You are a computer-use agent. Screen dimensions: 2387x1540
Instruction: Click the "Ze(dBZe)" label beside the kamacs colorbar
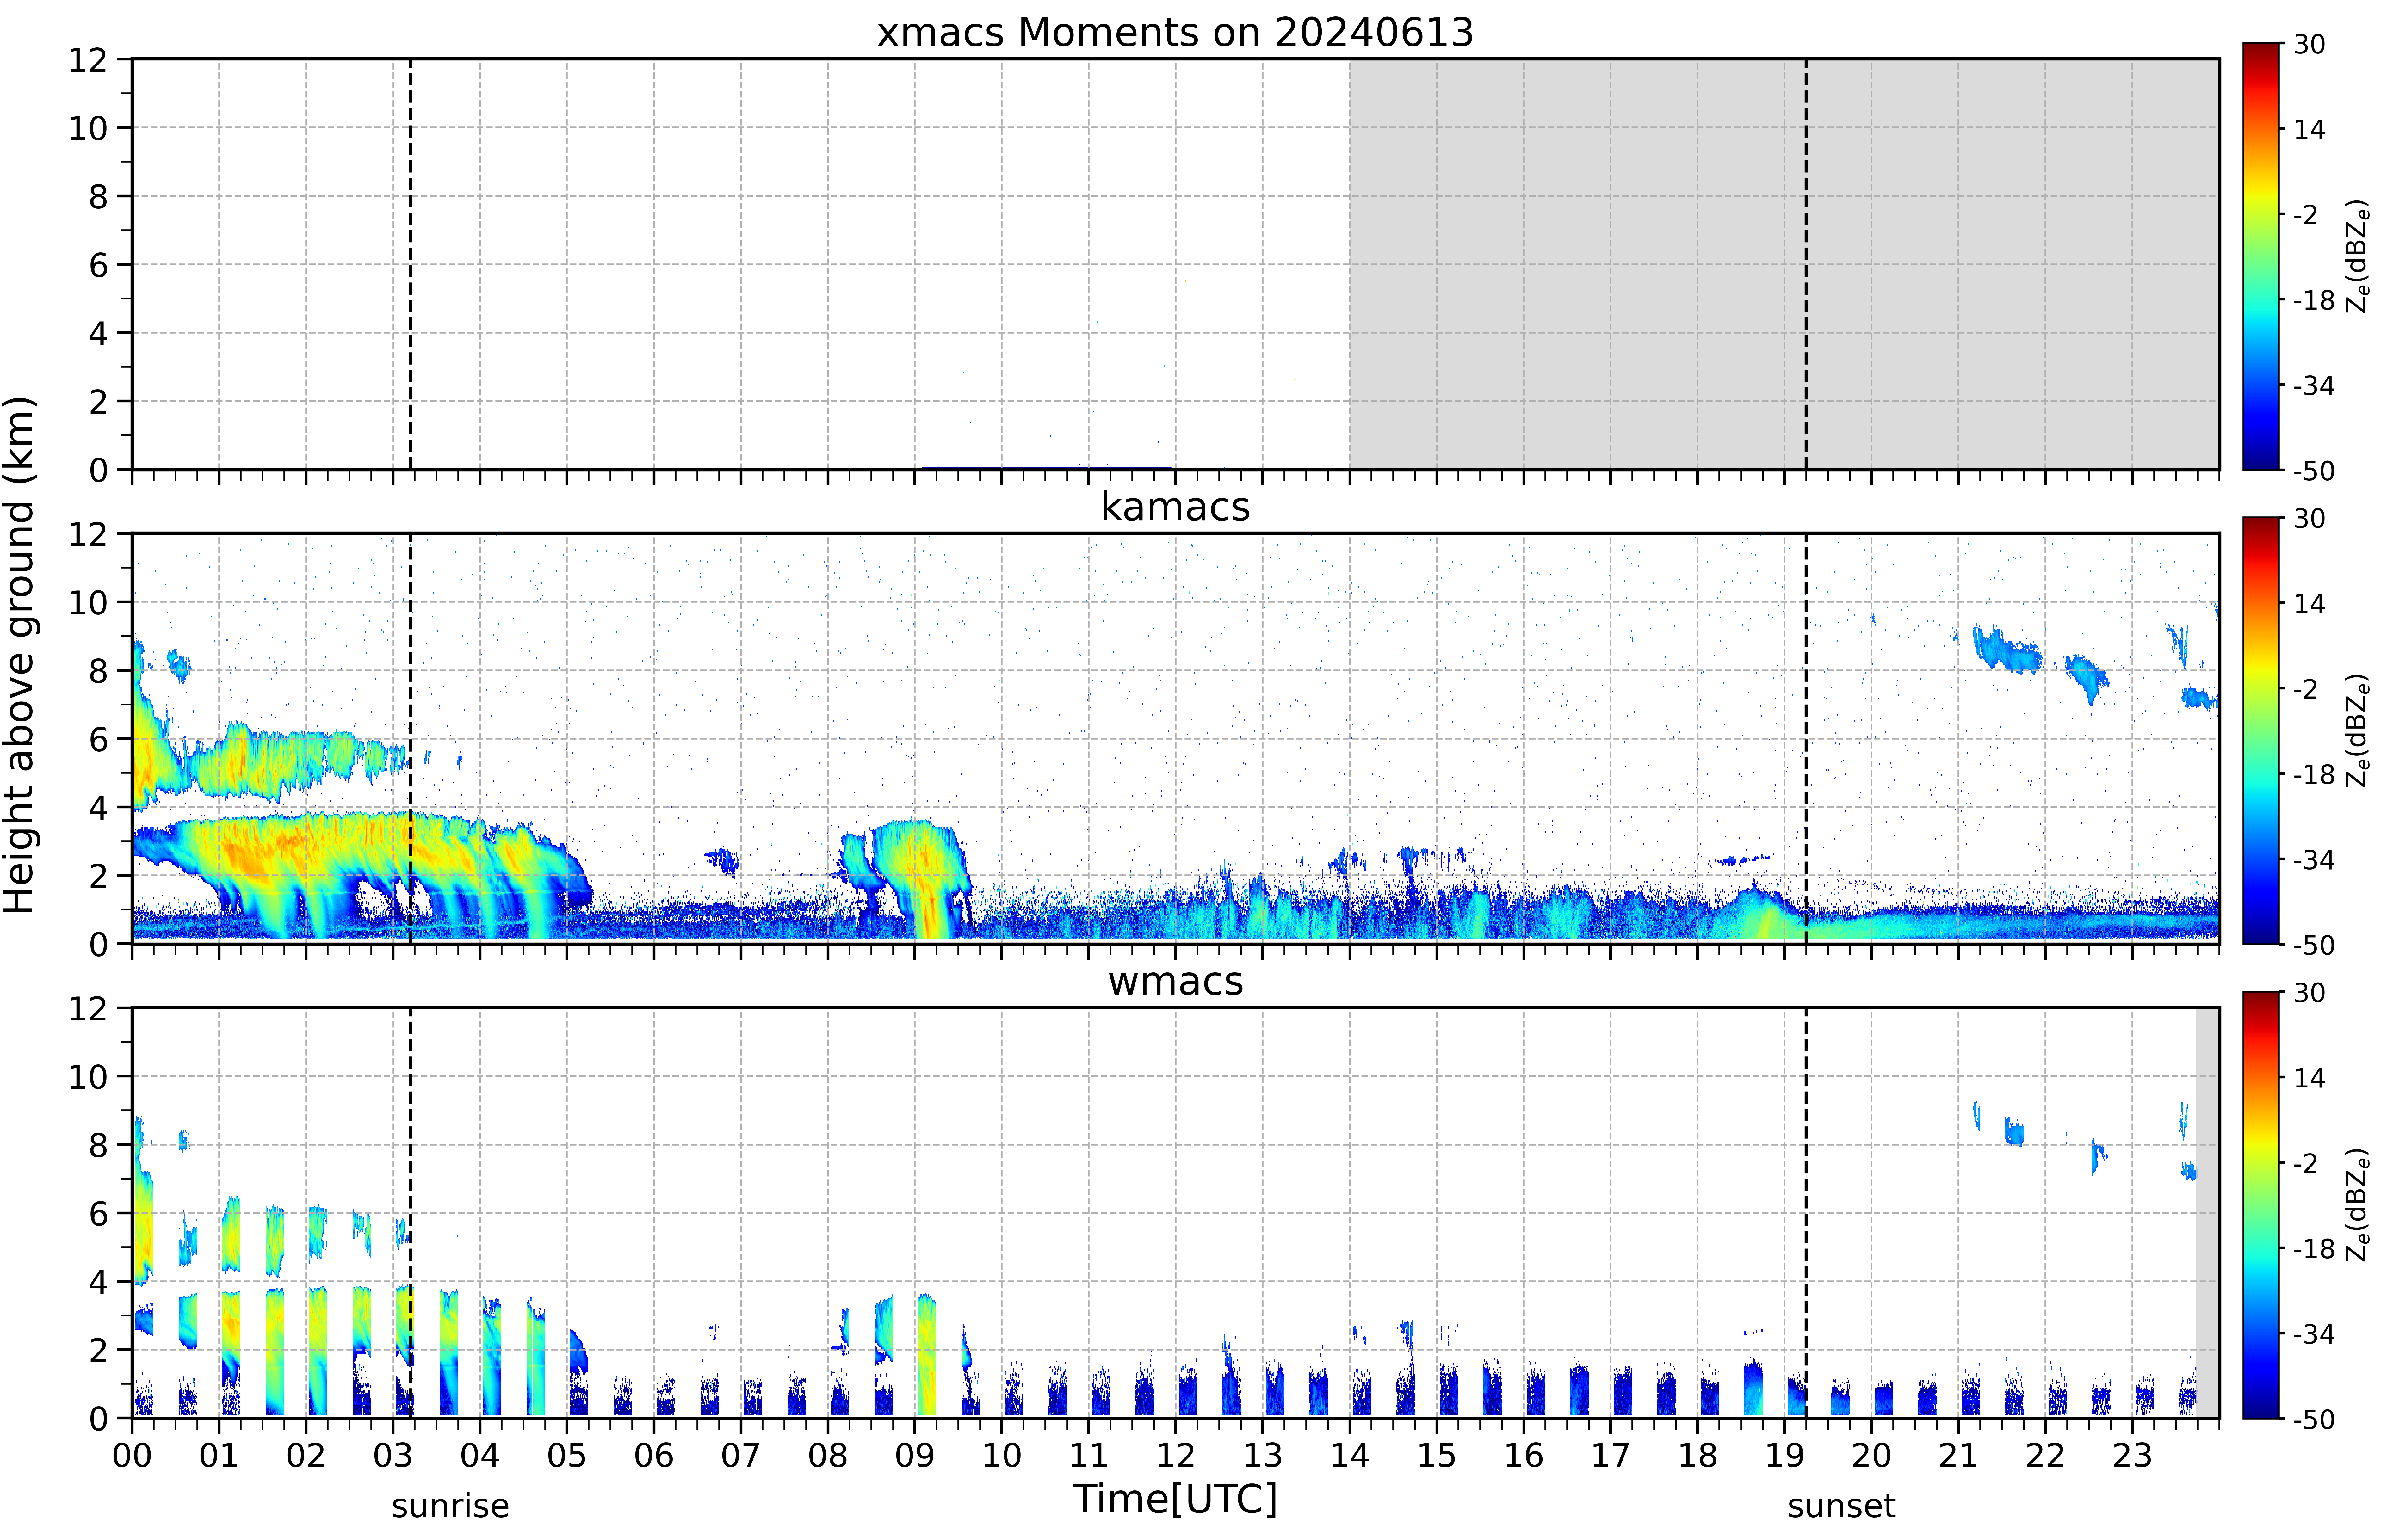click(2358, 730)
